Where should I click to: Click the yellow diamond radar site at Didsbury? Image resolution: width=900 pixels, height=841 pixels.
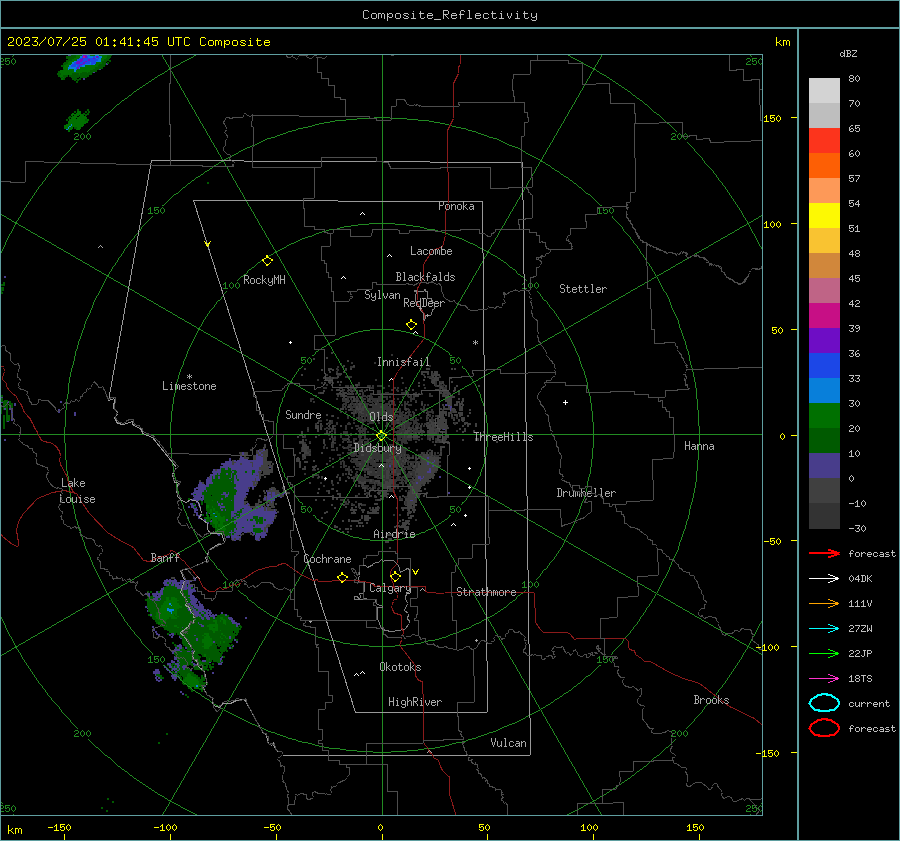pyautogui.click(x=382, y=436)
